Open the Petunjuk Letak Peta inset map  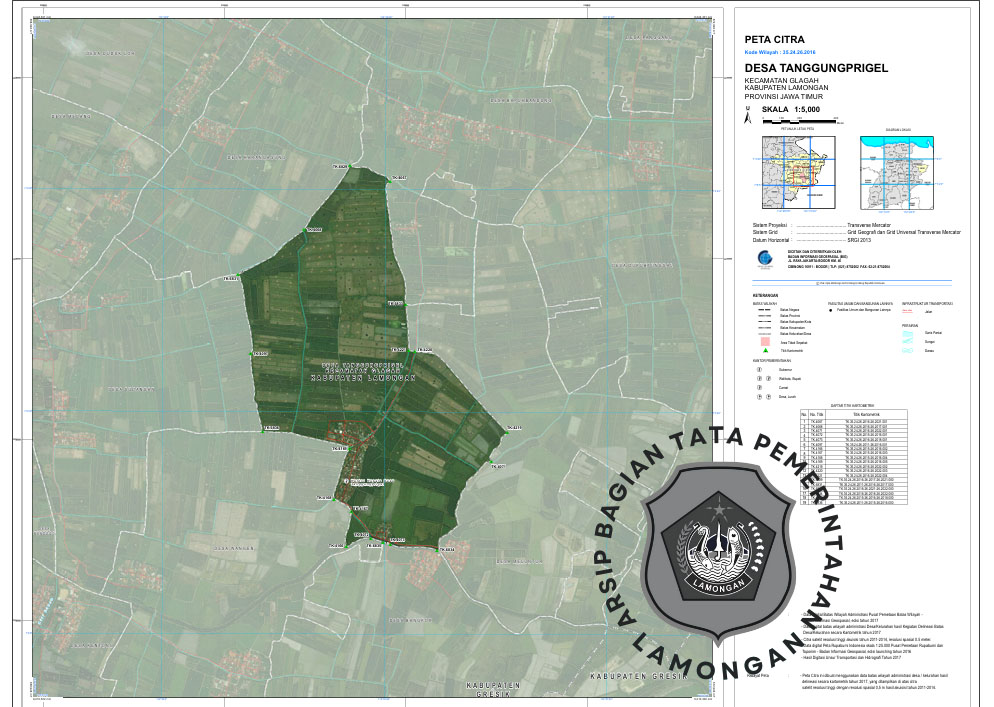point(796,171)
